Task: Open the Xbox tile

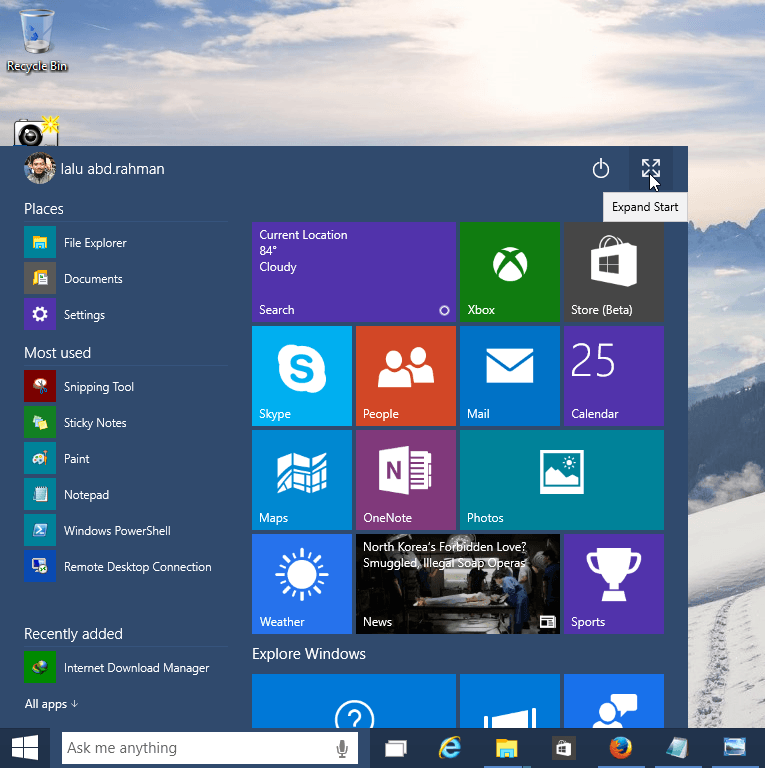Action: [x=510, y=272]
